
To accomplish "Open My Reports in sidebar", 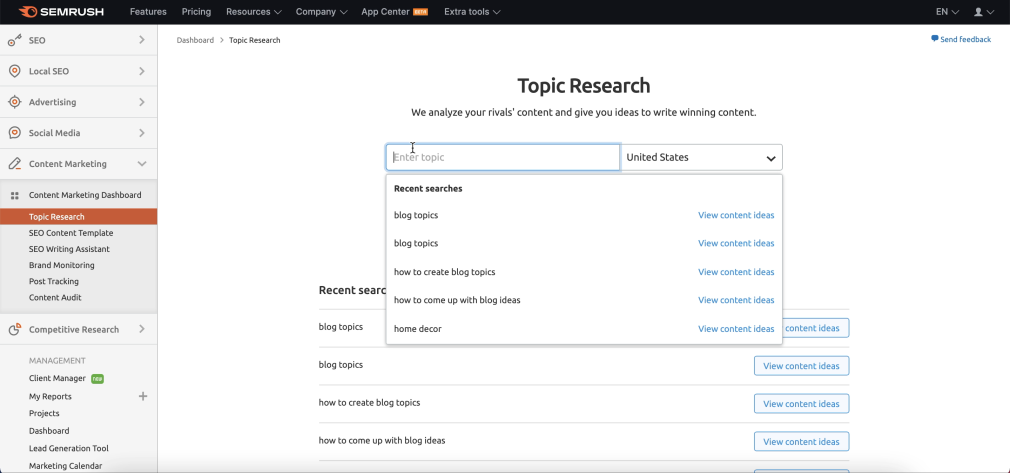I will pyautogui.click(x=50, y=396).
